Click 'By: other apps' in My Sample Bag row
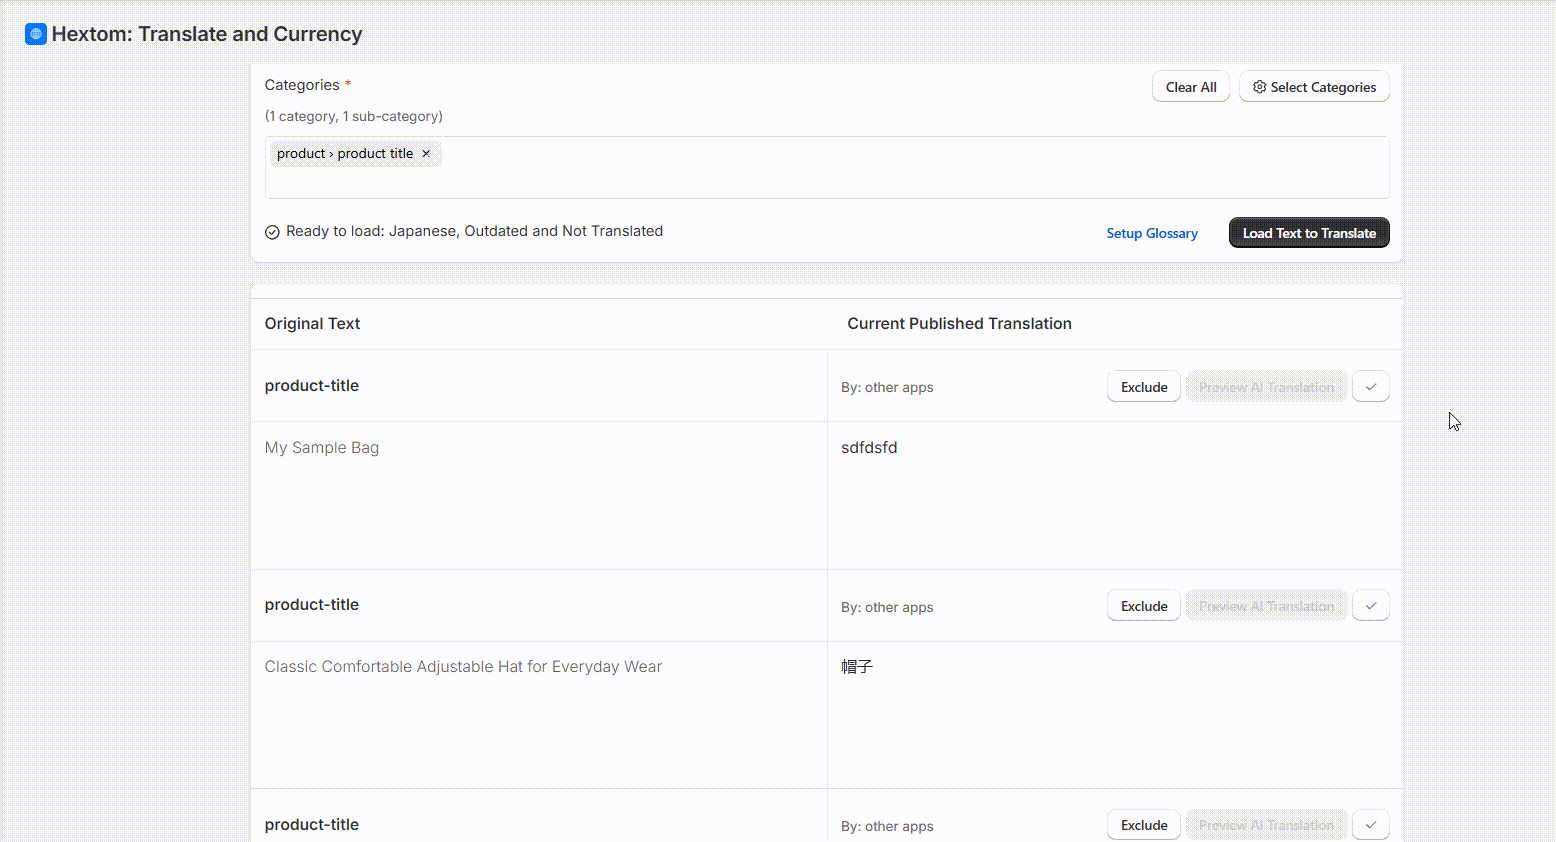Viewport: 1556px width, 842px height. (887, 388)
